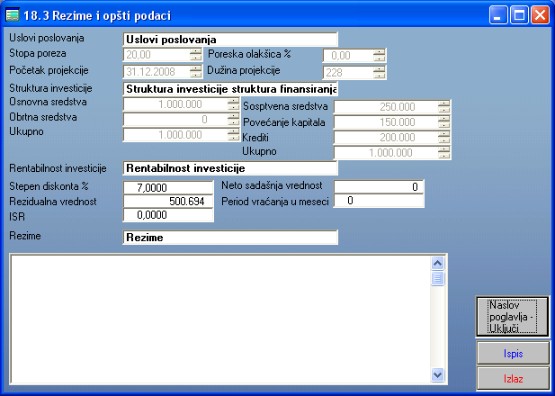The image size is (555, 396).
Task: Click the text area scroll down arrow
Action: click(x=438, y=375)
